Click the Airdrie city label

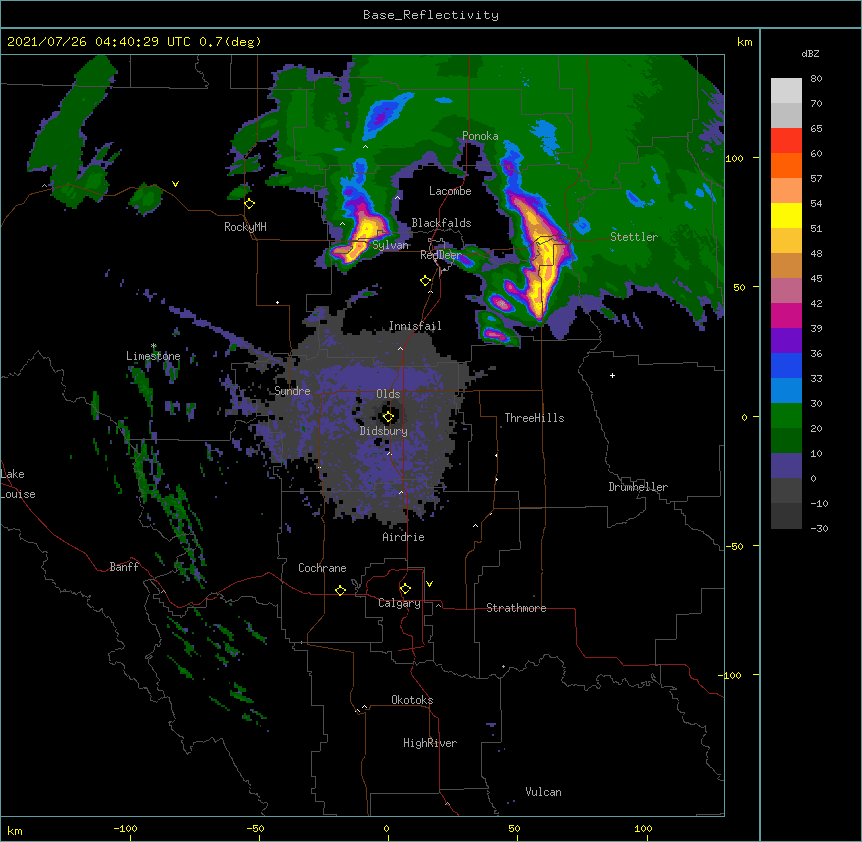[x=403, y=537]
